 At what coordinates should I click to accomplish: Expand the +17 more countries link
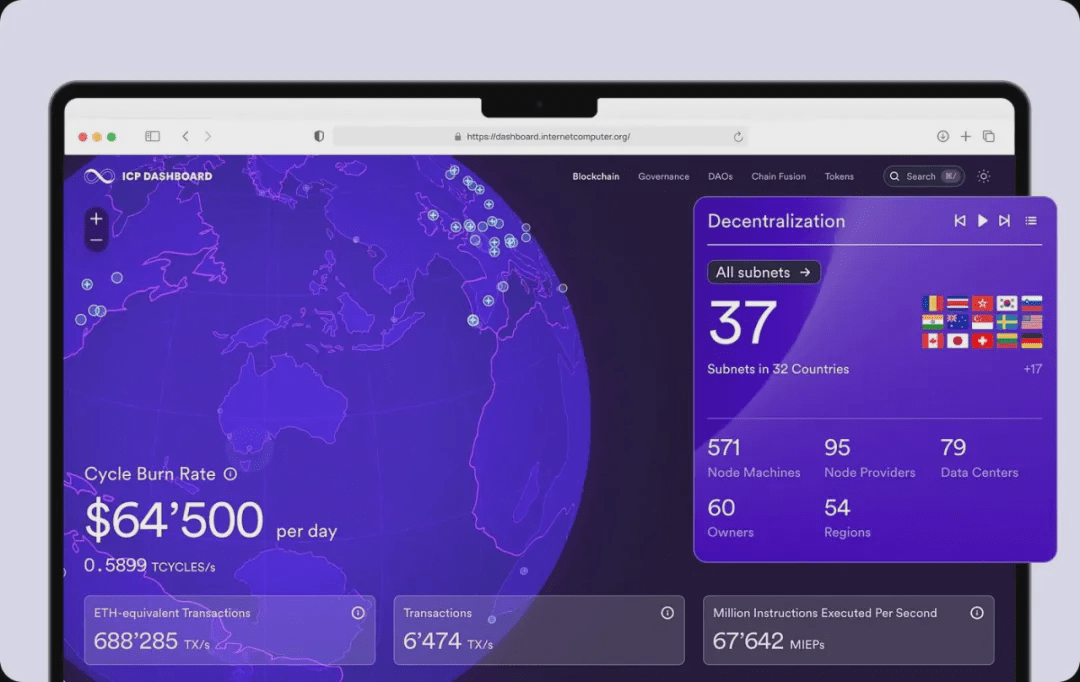(1032, 369)
